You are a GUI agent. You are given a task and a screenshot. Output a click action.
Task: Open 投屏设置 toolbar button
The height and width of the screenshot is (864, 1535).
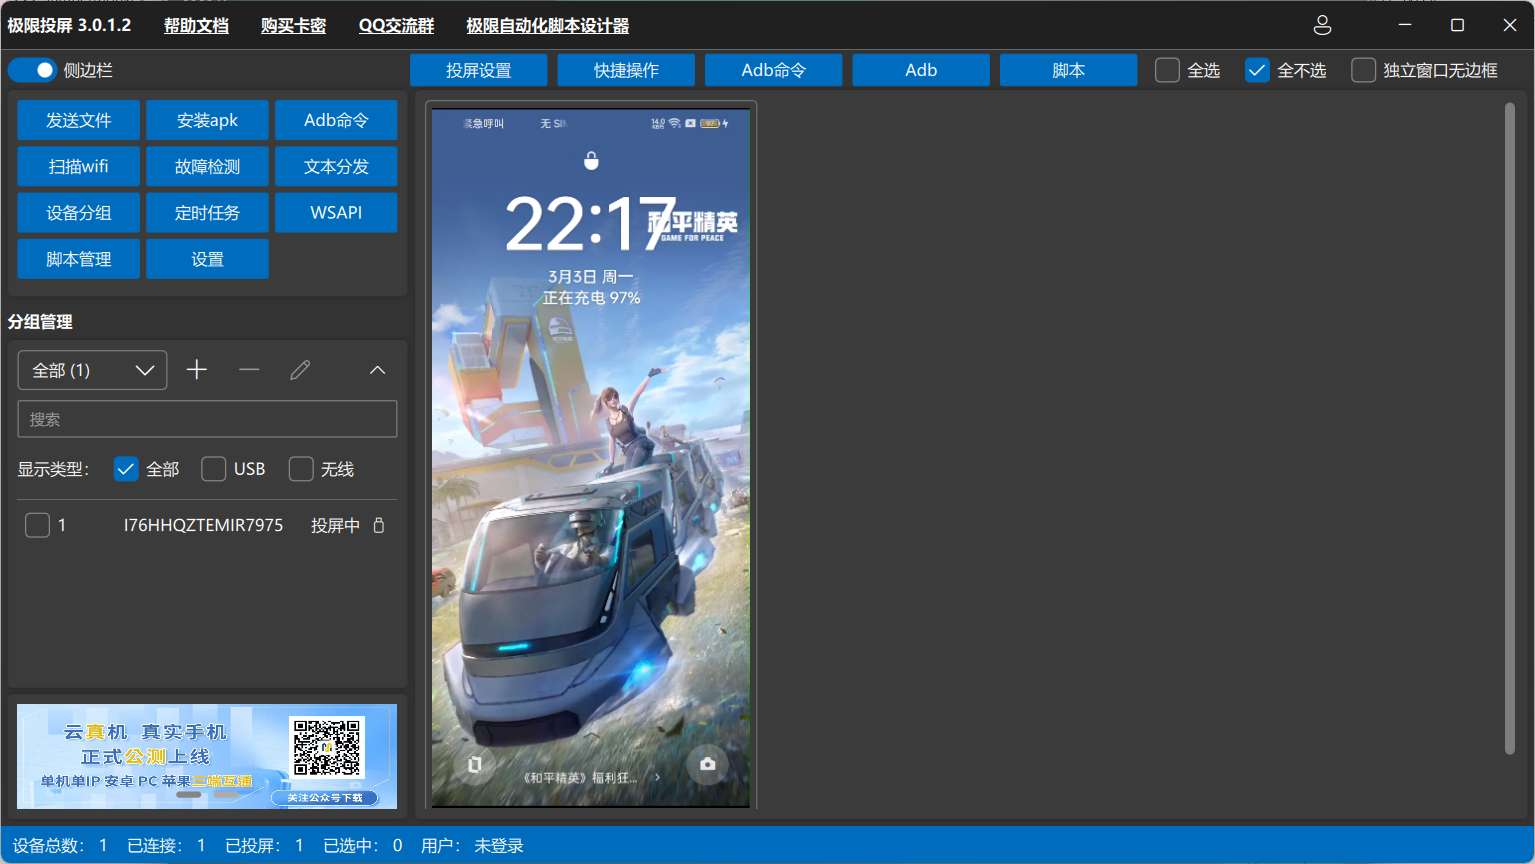[x=479, y=70]
